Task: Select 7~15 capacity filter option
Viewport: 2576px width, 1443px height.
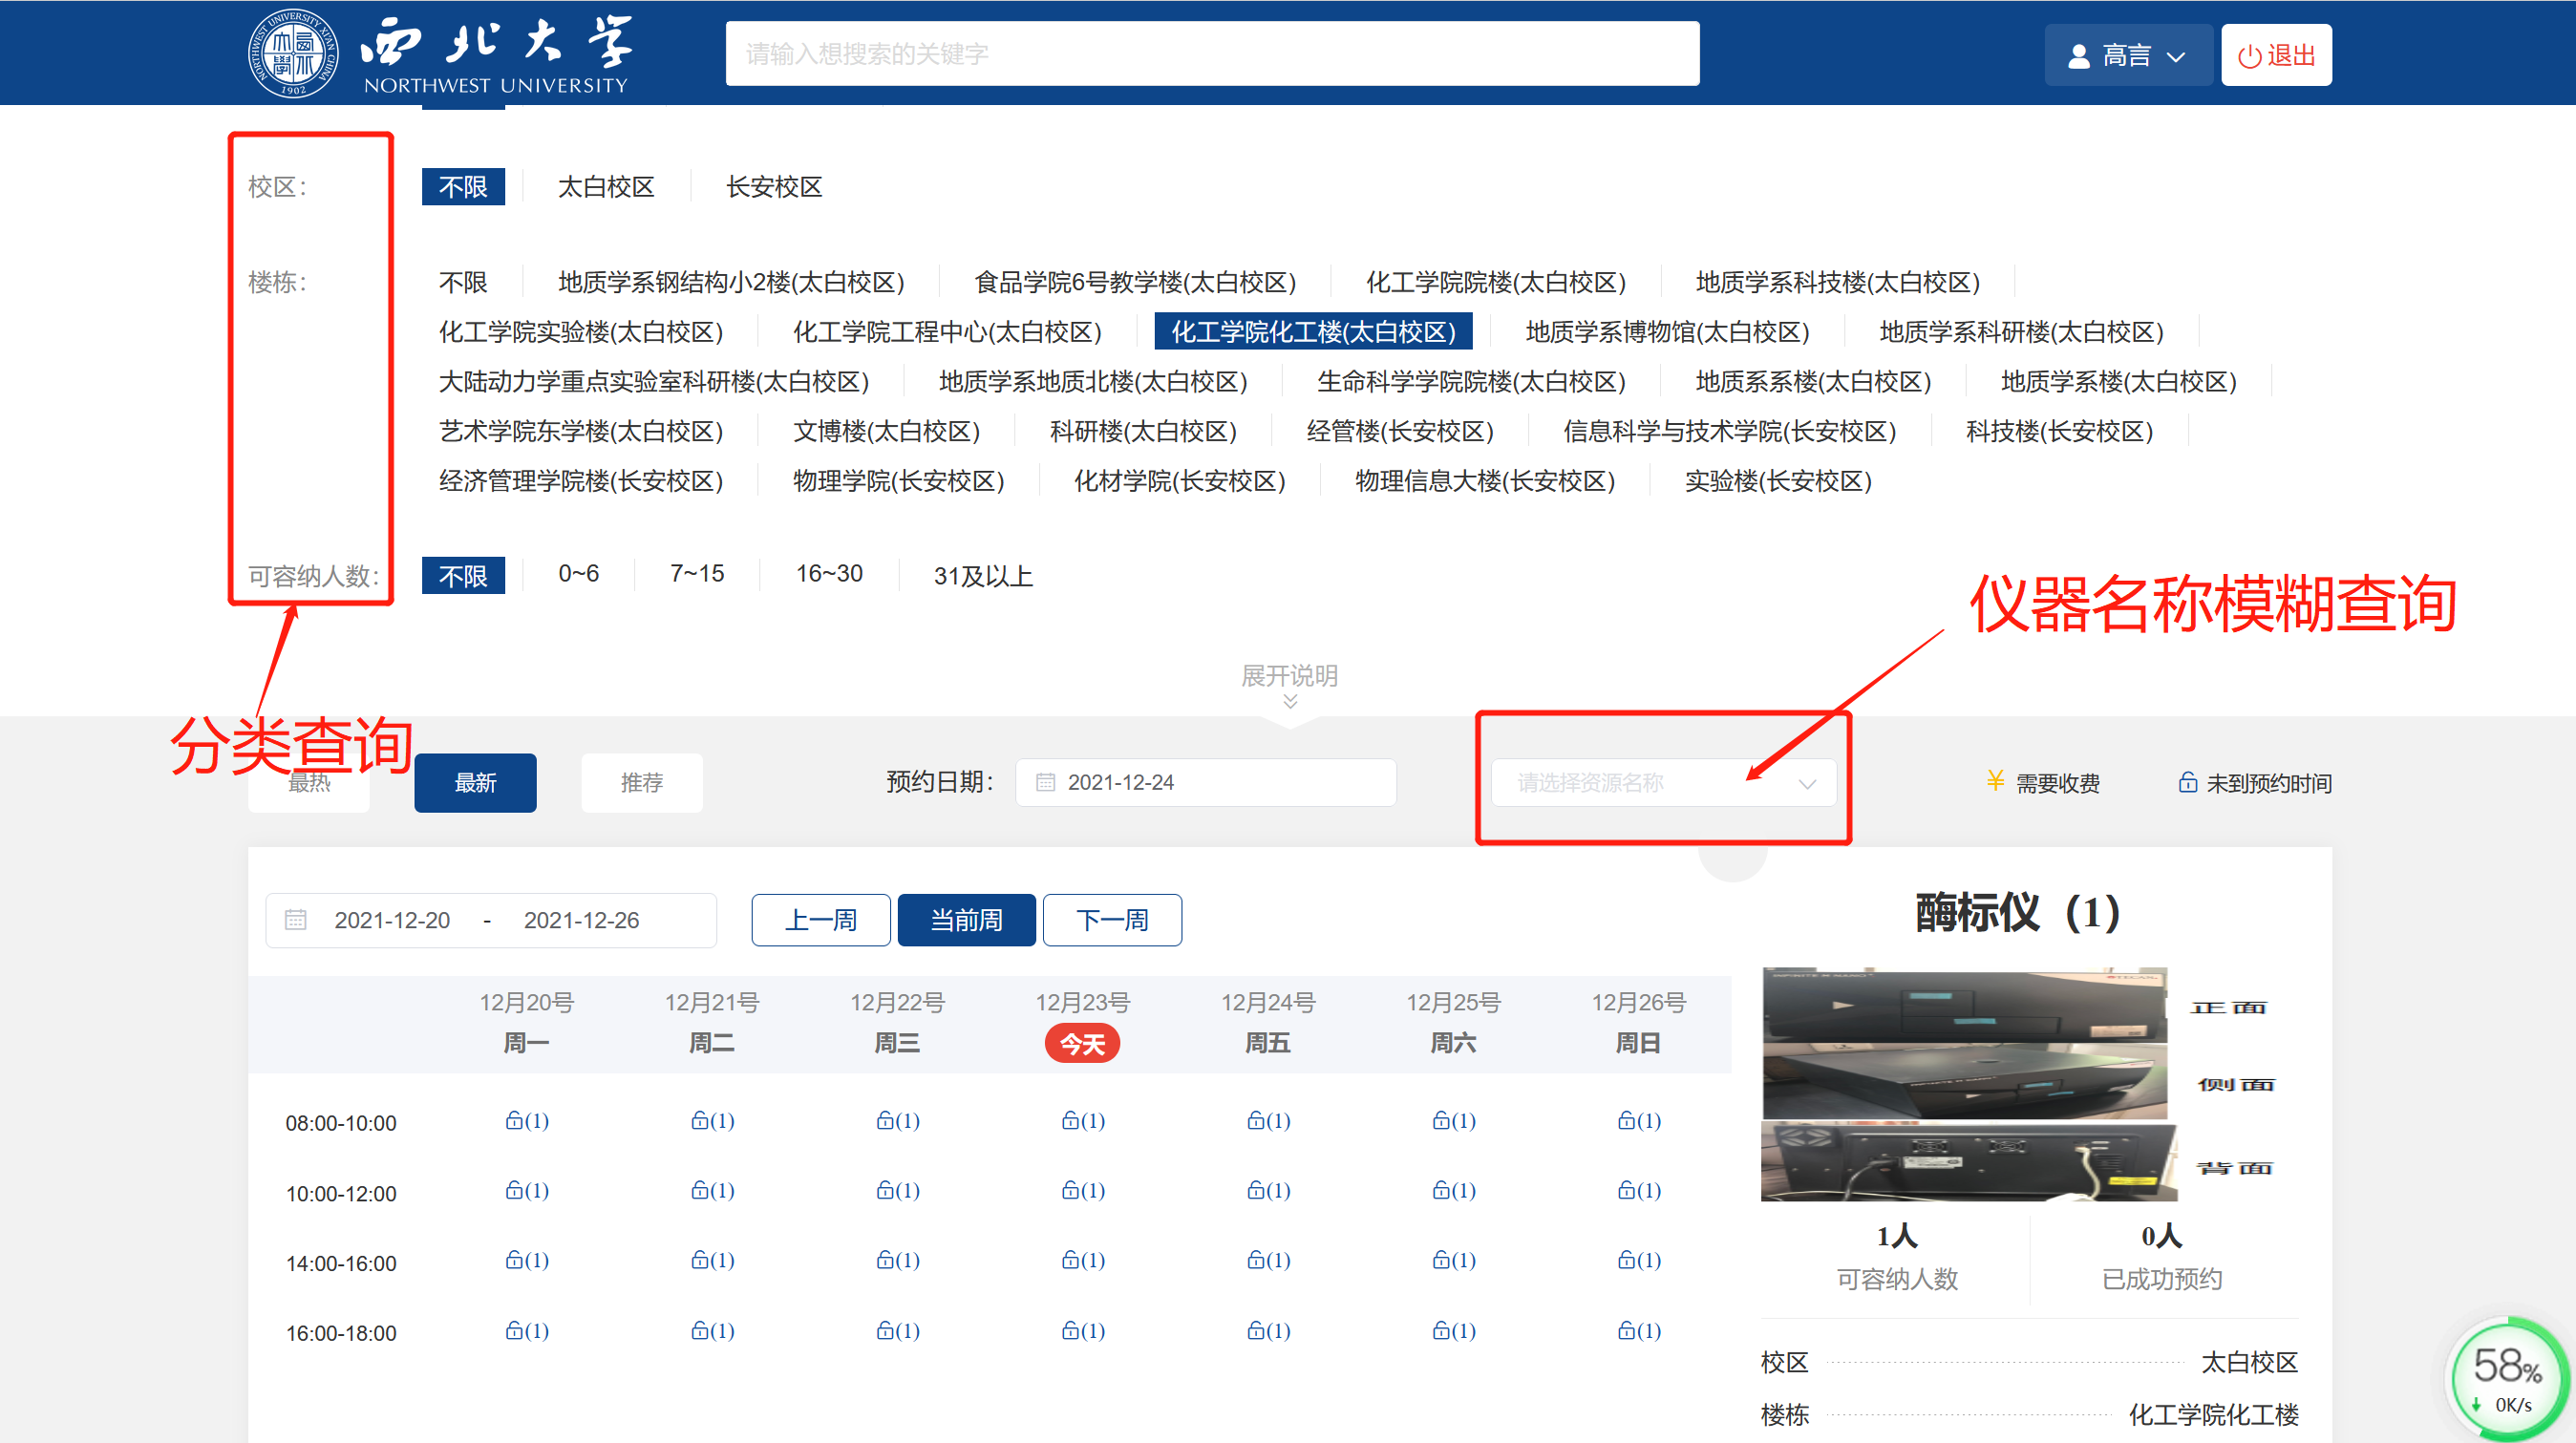Action: (x=697, y=574)
